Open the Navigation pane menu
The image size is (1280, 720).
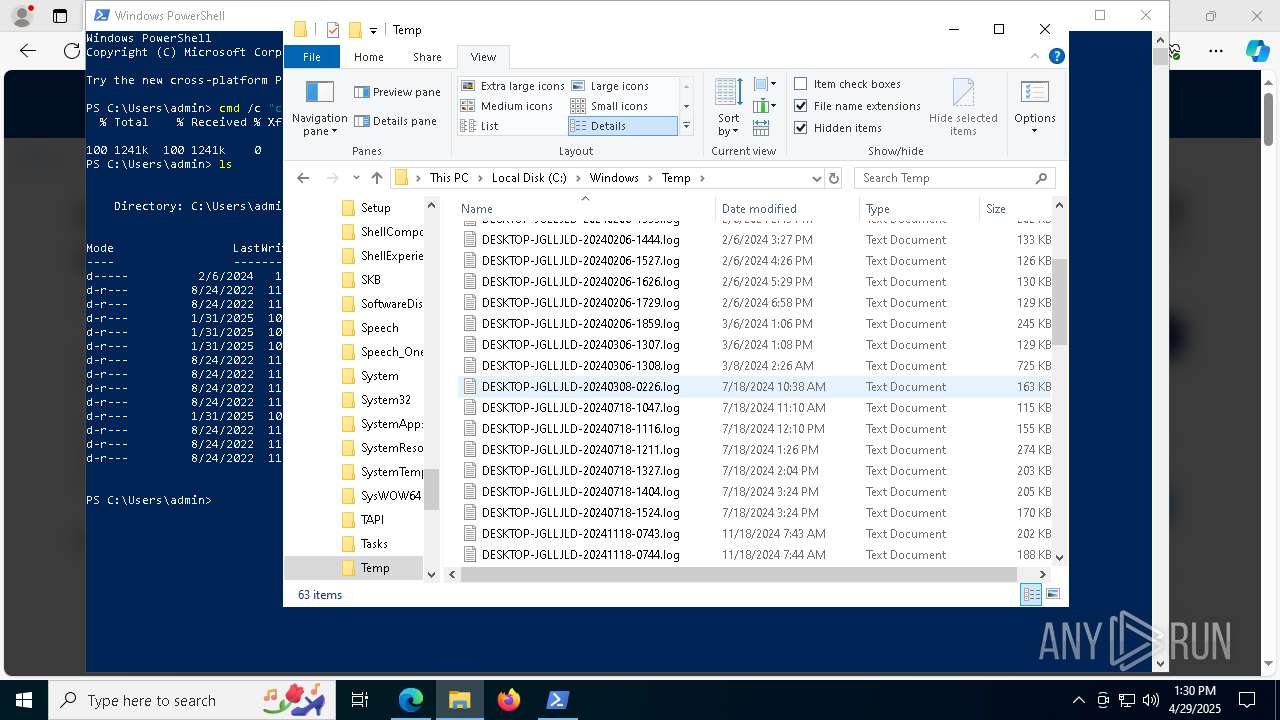coord(319,108)
